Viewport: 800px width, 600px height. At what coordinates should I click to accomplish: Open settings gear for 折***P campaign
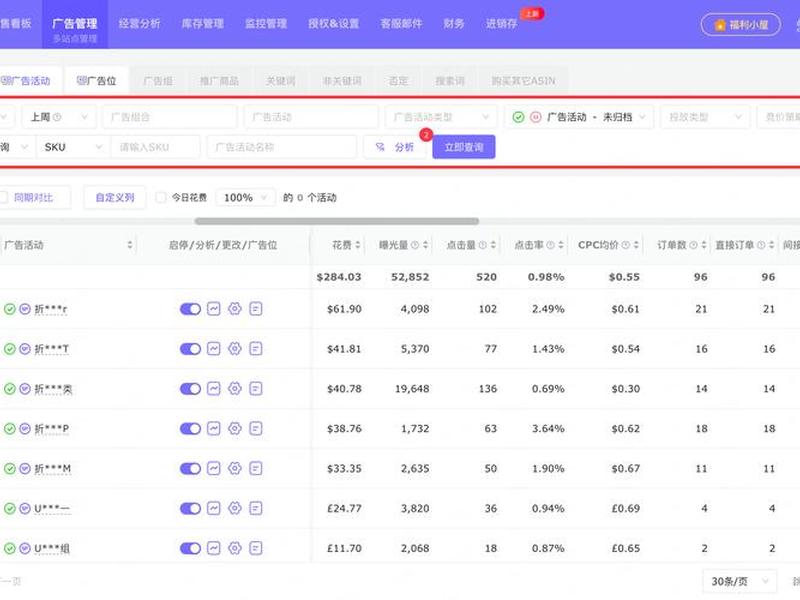coord(235,429)
